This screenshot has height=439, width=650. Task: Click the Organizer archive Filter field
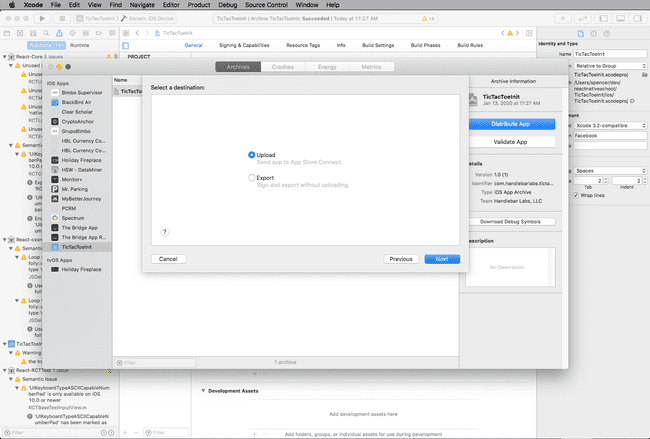point(155,363)
